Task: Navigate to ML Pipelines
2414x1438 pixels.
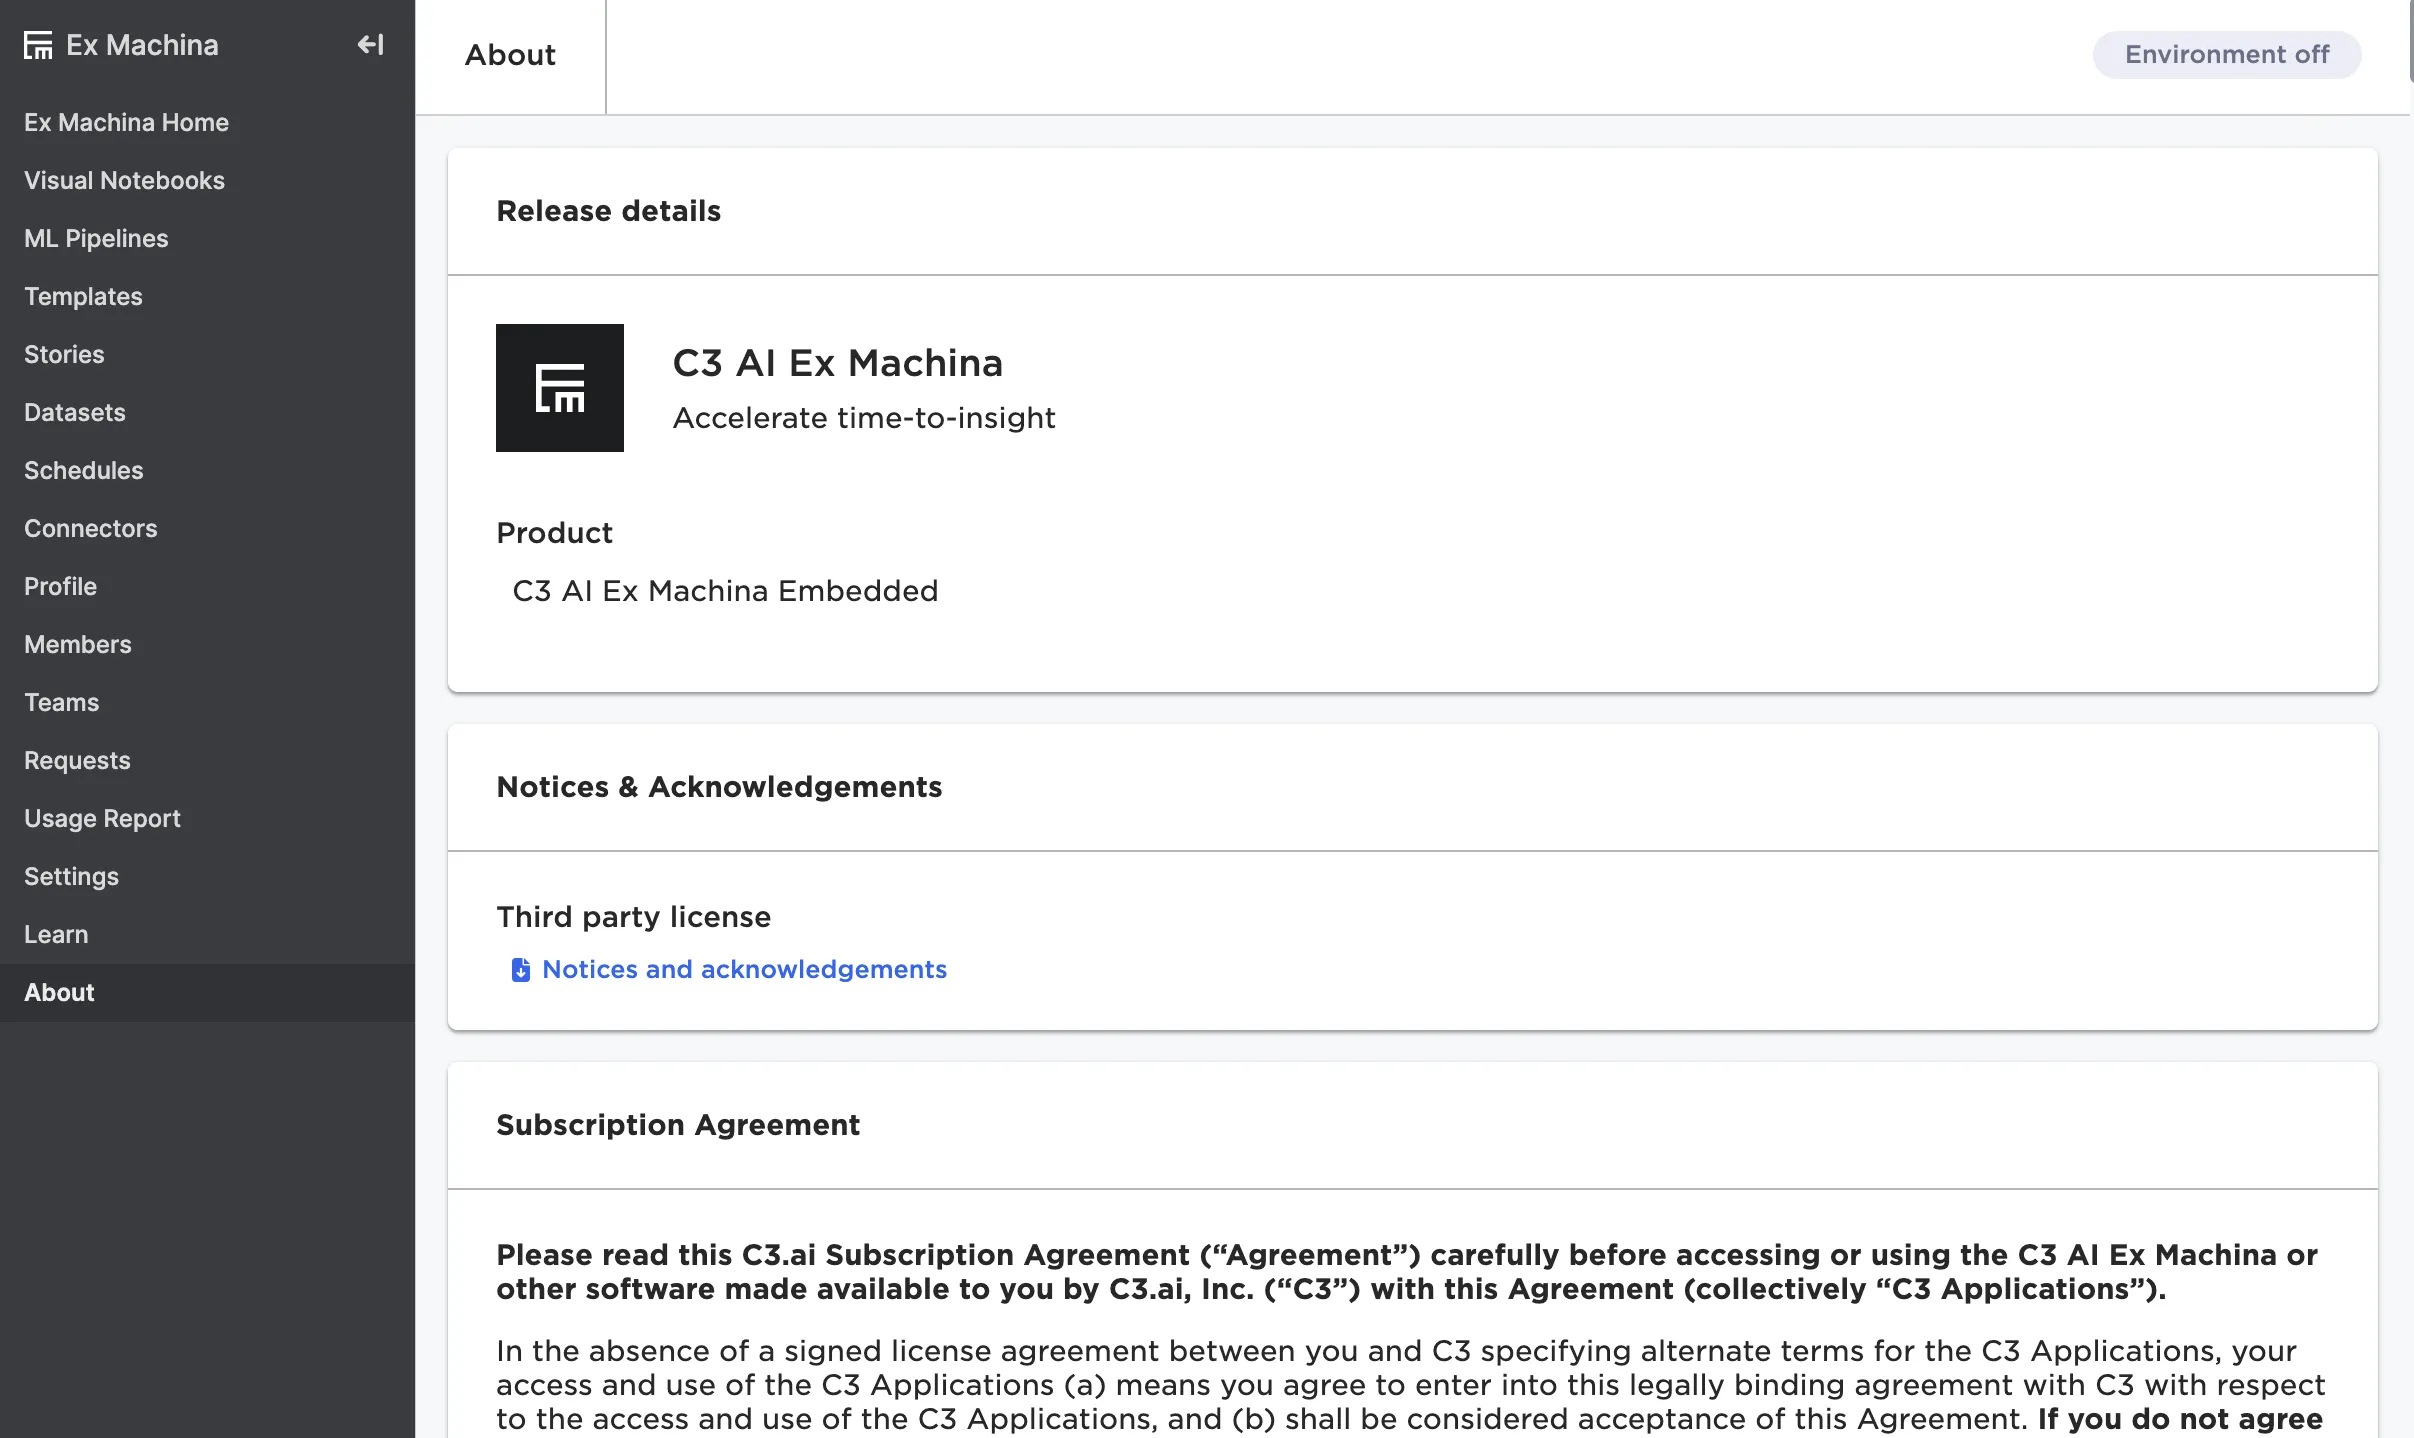Action: 96,238
